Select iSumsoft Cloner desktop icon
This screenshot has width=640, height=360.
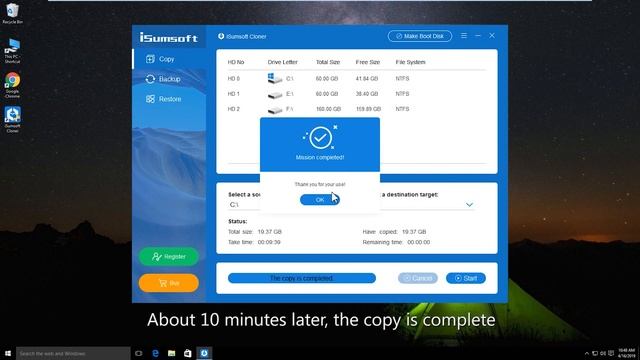coord(12,120)
